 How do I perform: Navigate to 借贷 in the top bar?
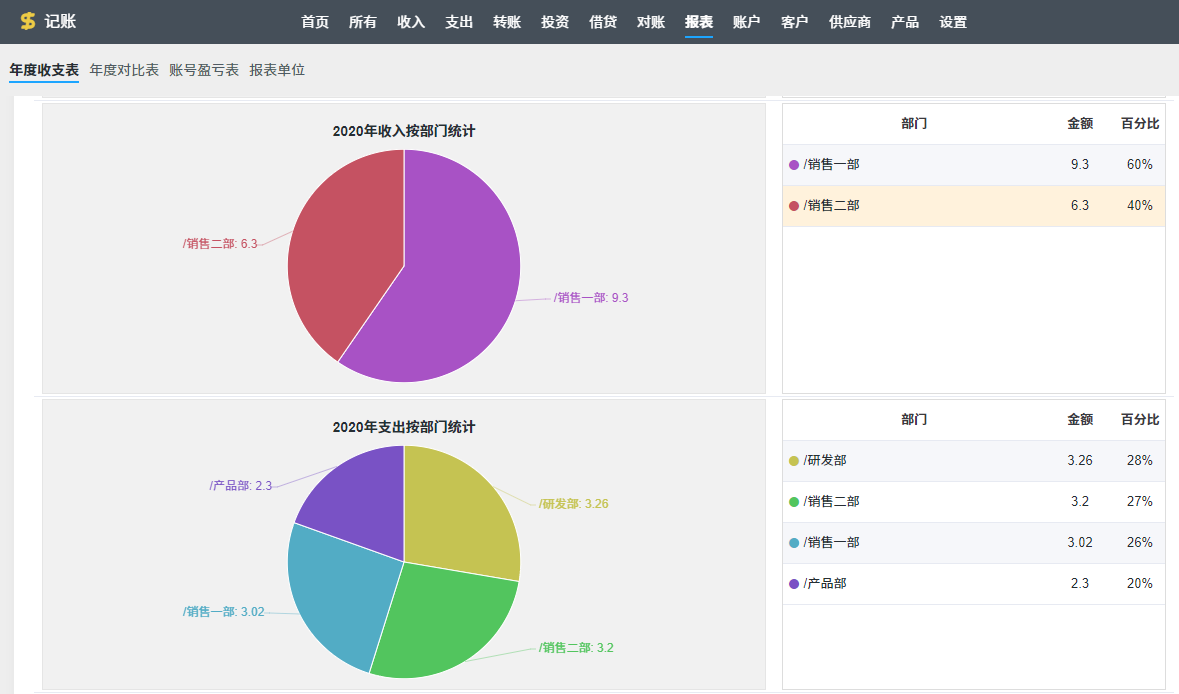point(603,23)
